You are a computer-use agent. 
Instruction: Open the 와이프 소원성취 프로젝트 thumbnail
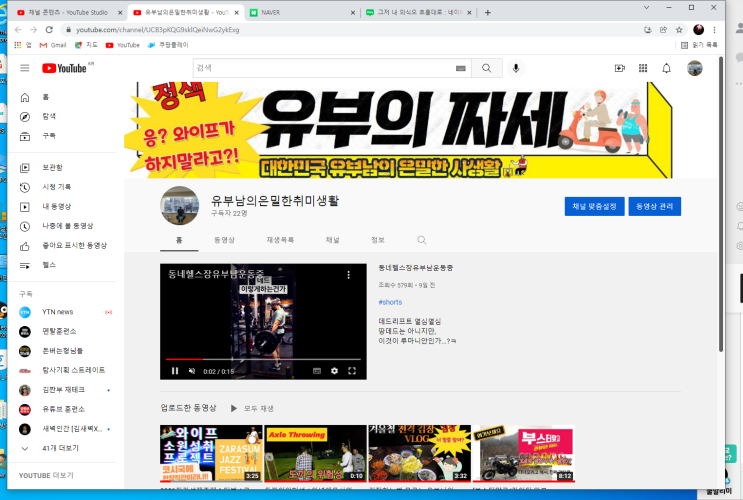click(211, 453)
